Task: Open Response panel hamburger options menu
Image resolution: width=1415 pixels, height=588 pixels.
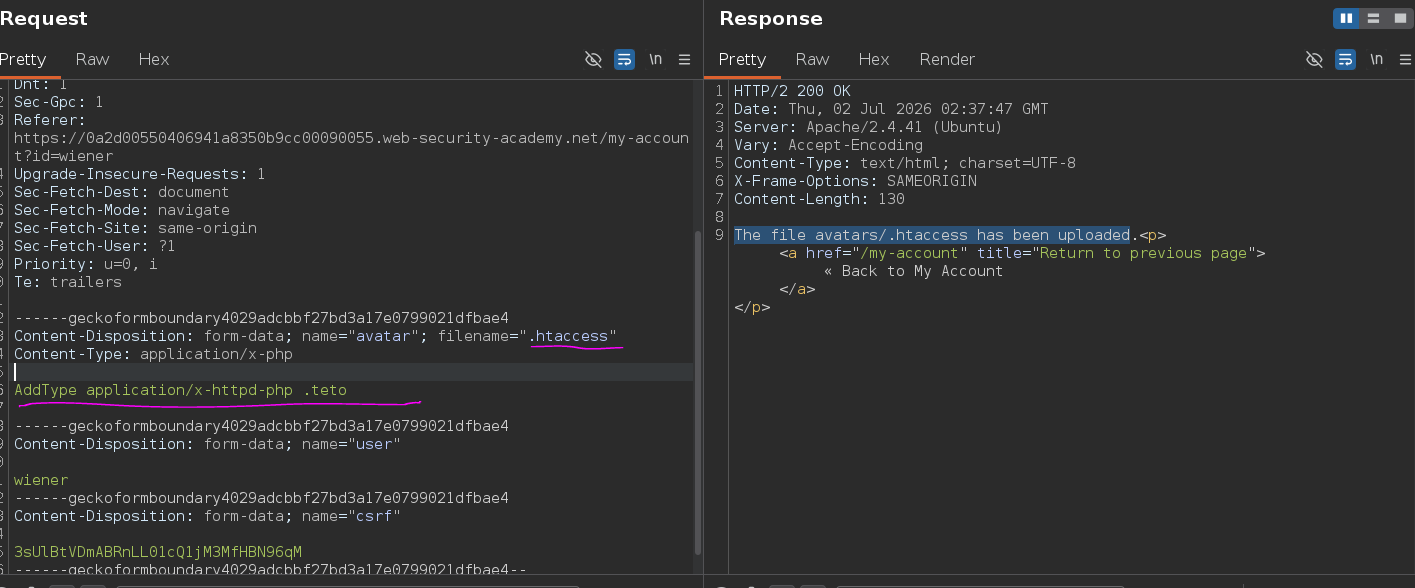Action: click(x=1405, y=60)
